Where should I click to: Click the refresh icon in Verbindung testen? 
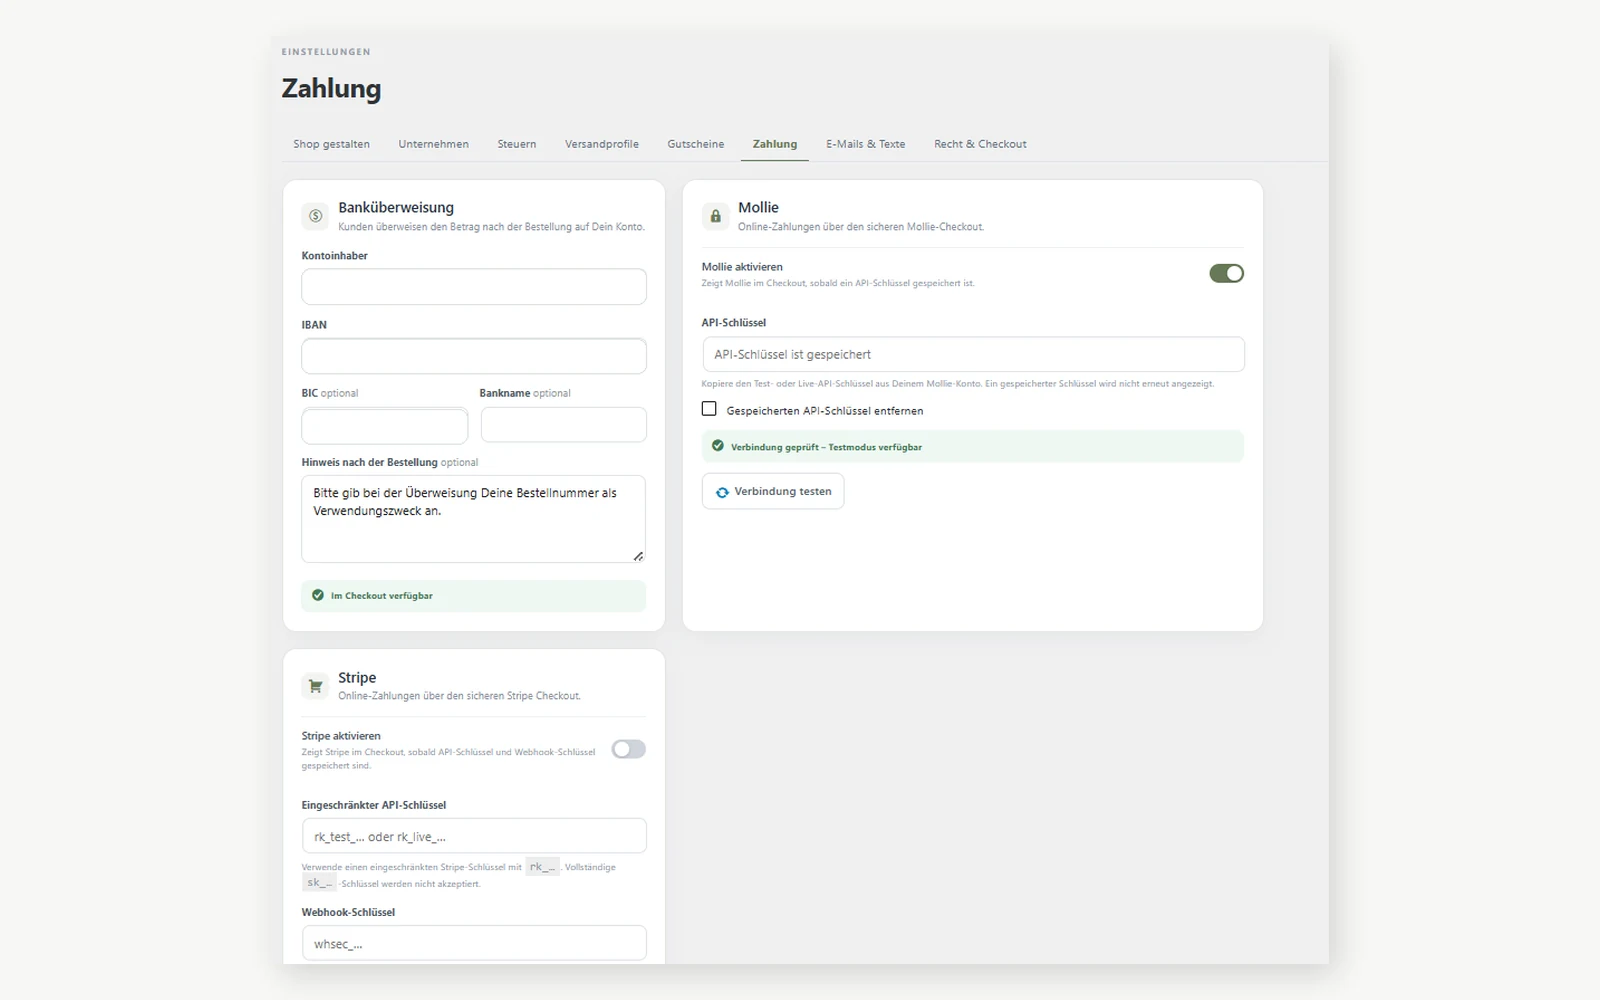tap(722, 492)
